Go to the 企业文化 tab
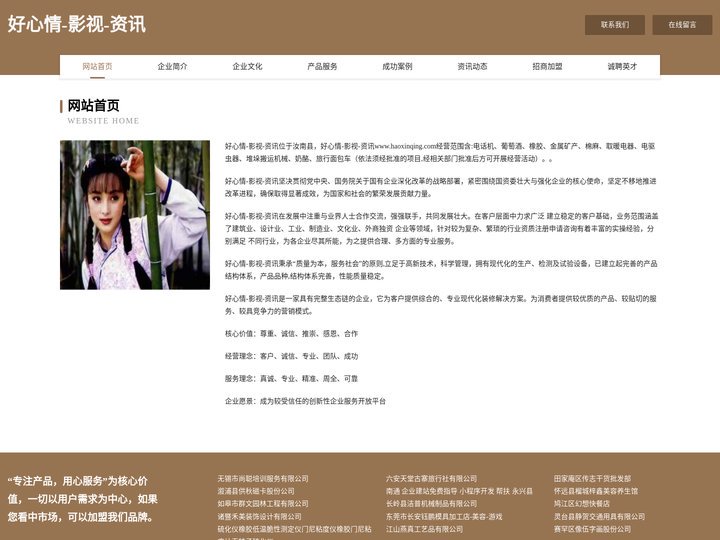Screen dimensions: 720x540 coord(247,67)
